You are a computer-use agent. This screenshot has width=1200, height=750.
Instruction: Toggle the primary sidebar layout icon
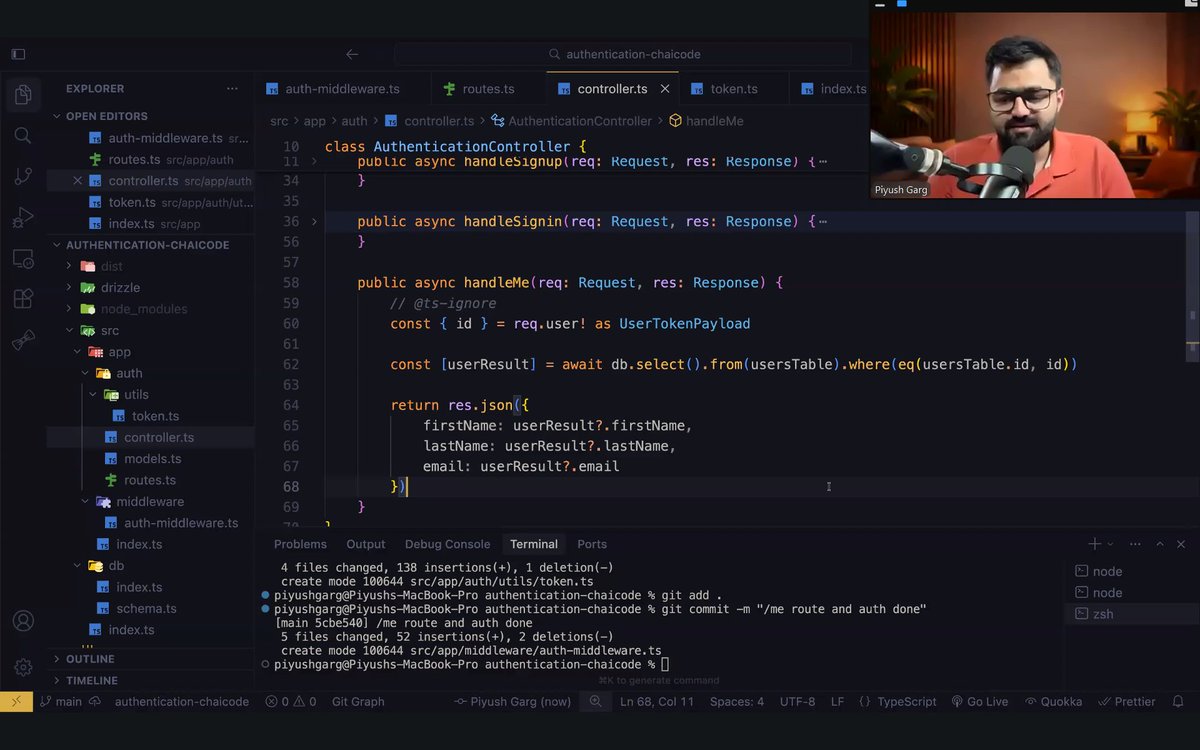18,54
